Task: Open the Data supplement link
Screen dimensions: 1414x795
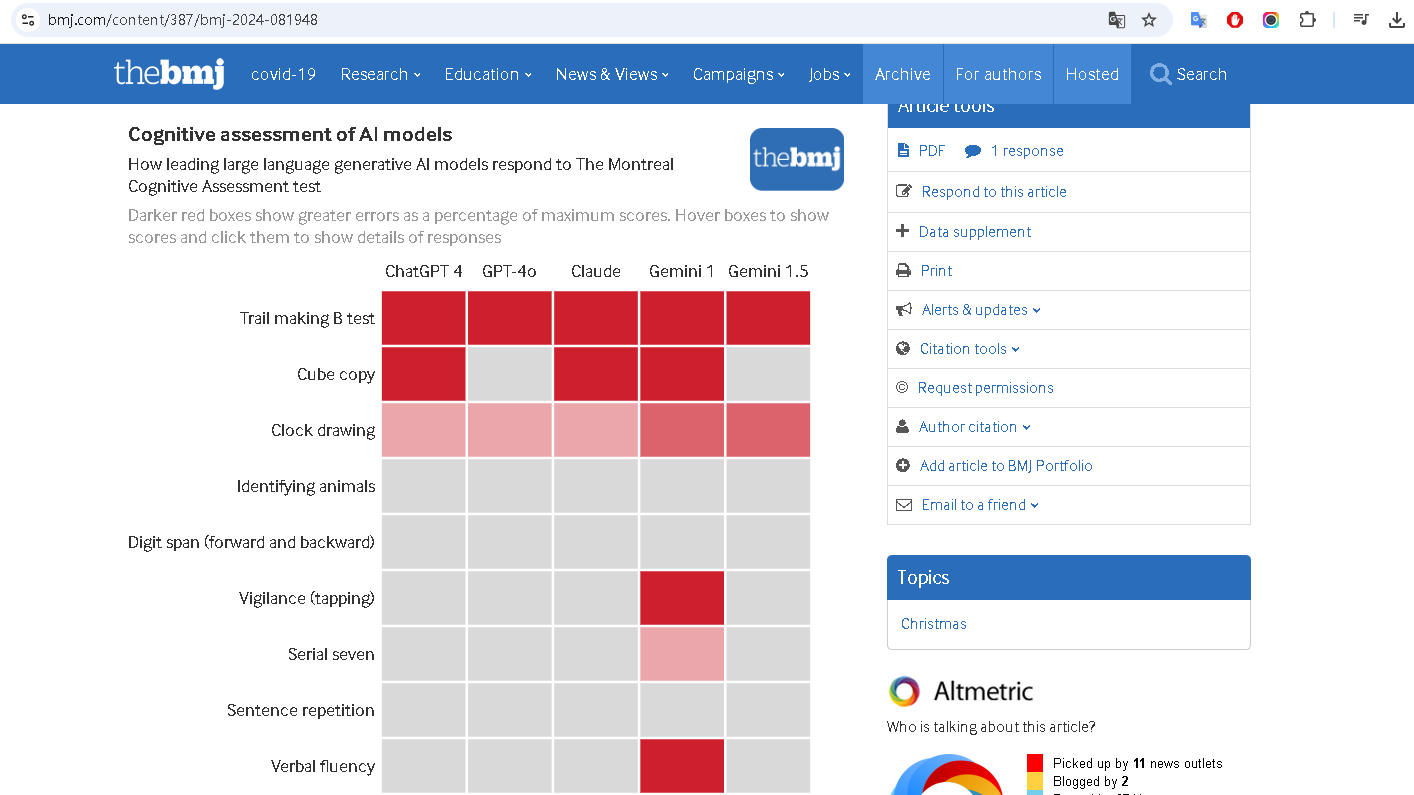Action: coord(975,232)
